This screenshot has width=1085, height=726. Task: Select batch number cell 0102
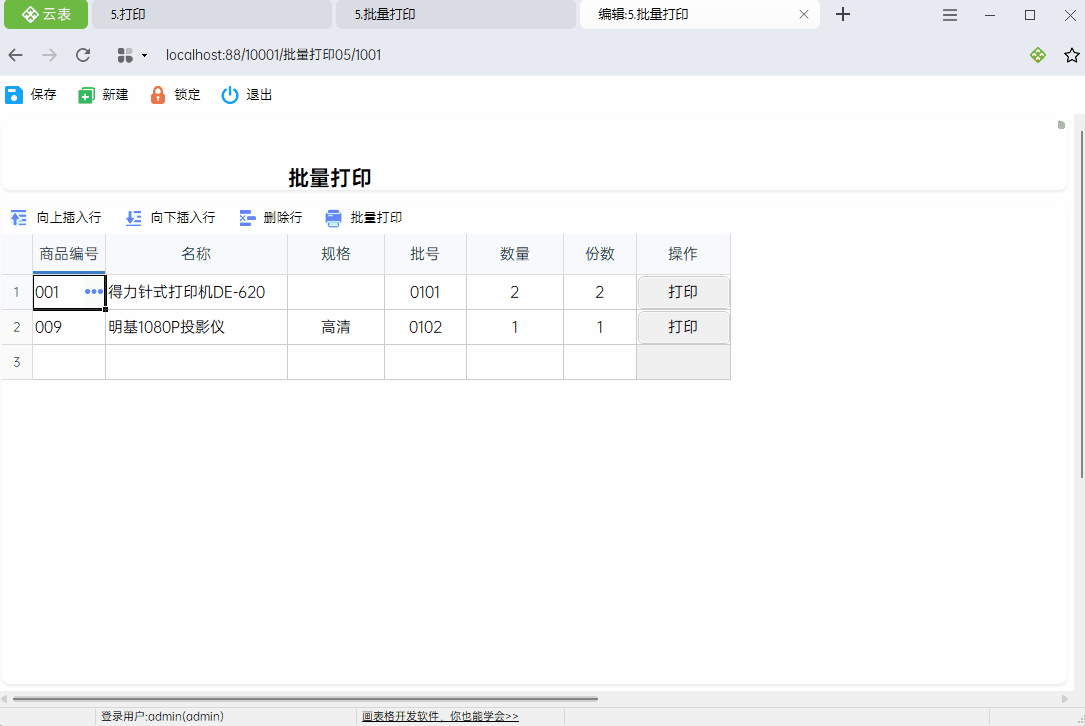click(425, 327)
